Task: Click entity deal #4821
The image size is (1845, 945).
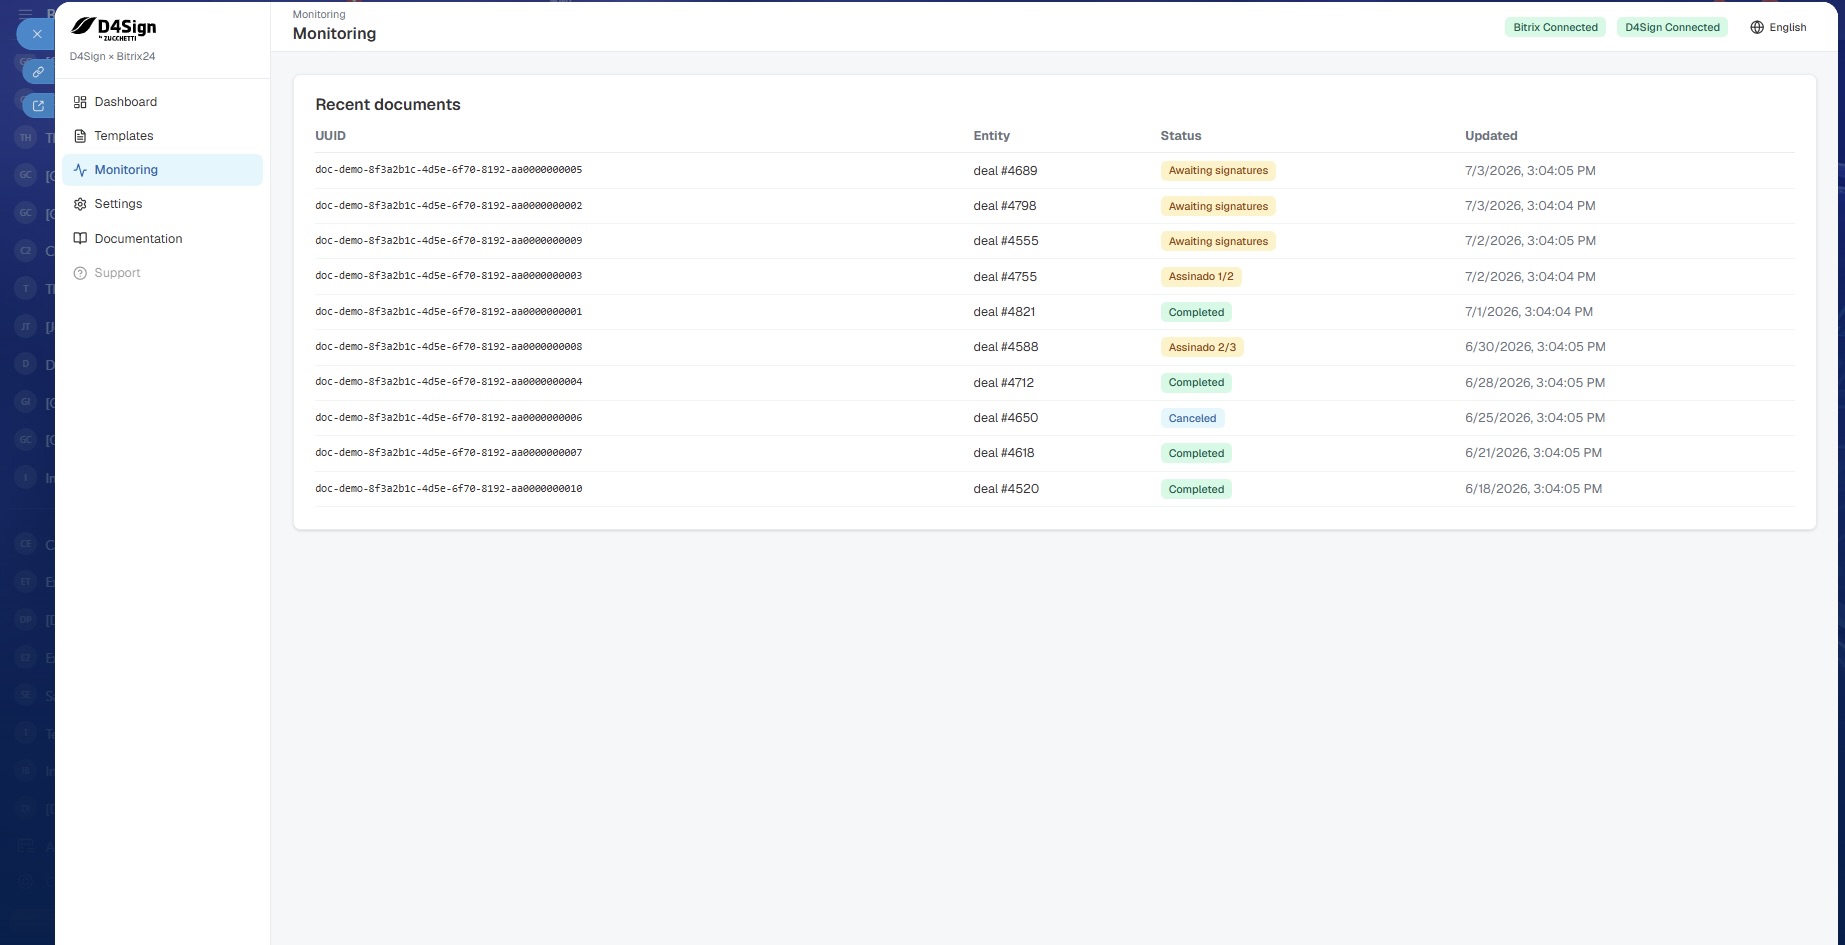Action: (x=1004, y=312)
